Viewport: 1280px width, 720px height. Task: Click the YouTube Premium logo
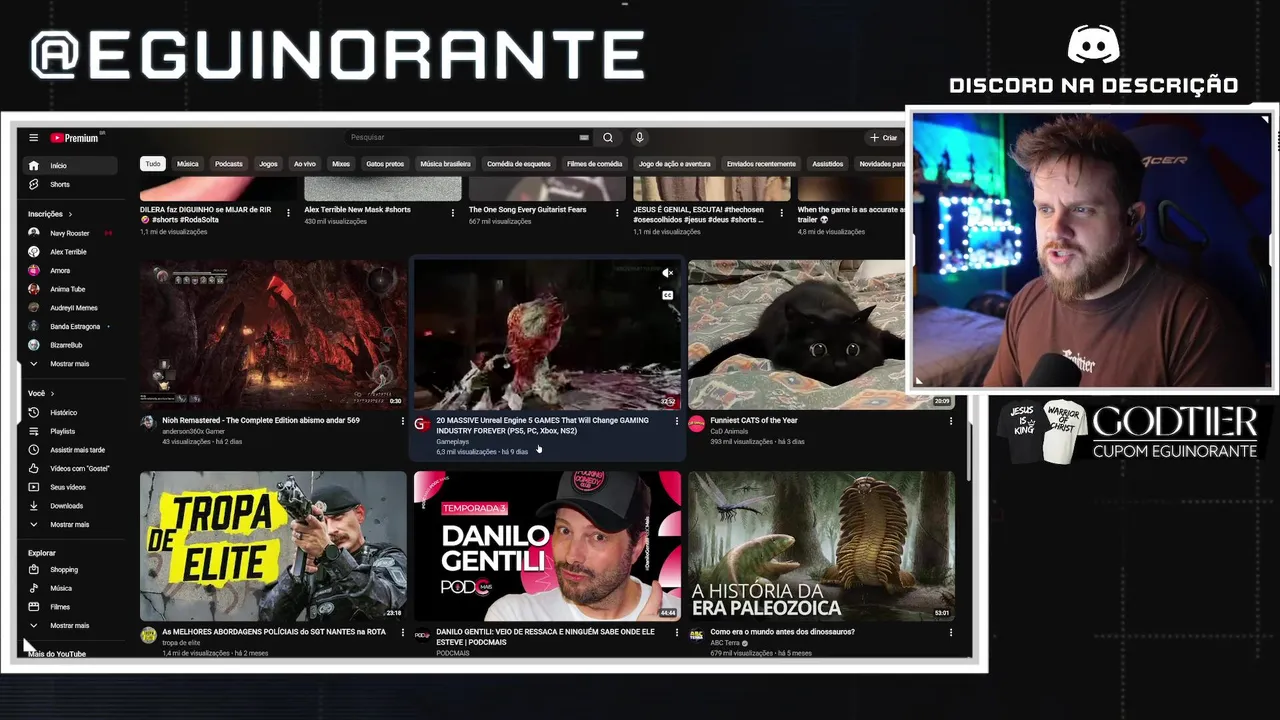[x=75, y=138]
